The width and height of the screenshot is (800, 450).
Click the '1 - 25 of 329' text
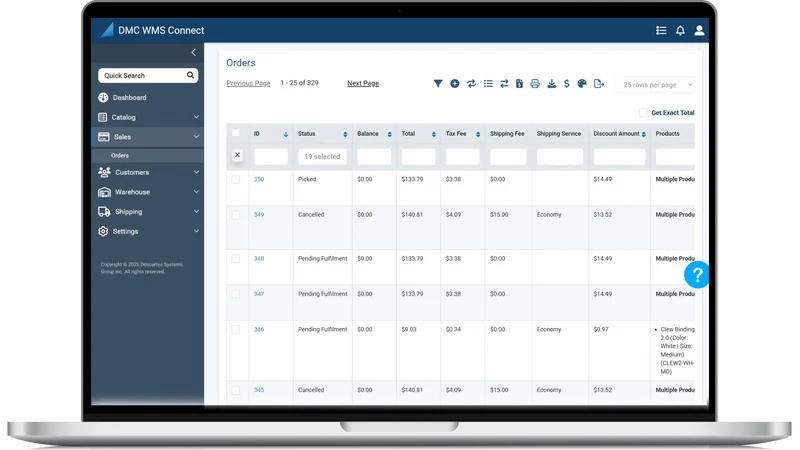299,83
